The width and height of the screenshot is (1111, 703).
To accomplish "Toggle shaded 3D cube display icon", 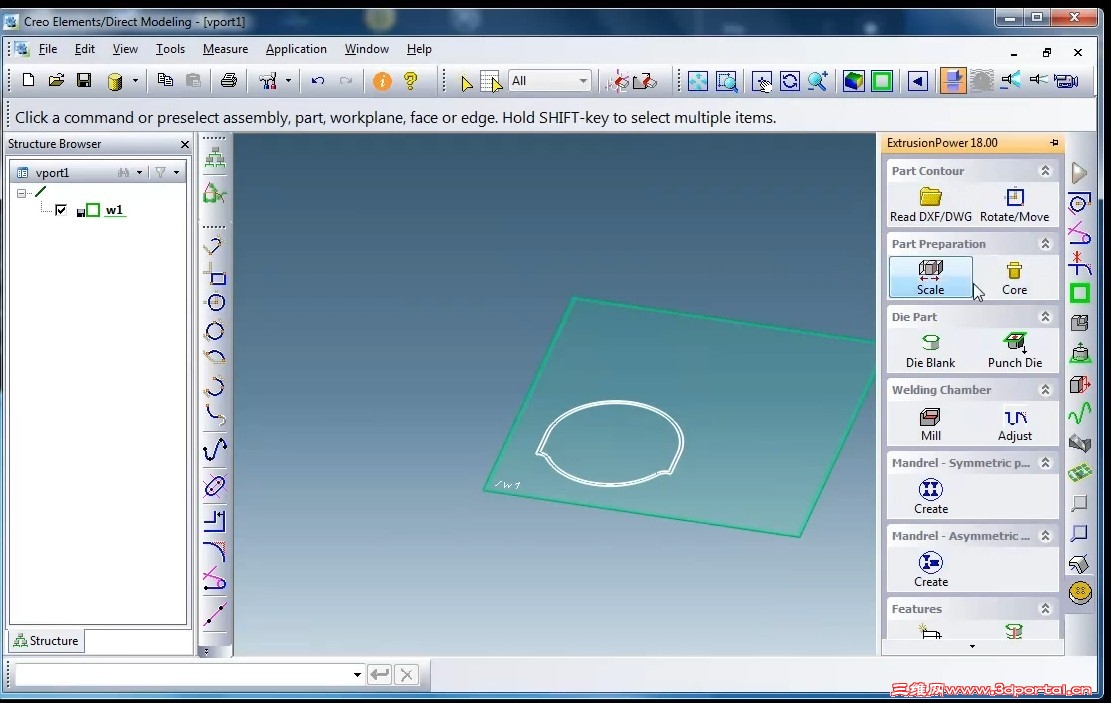I will (x=854, y=81).
